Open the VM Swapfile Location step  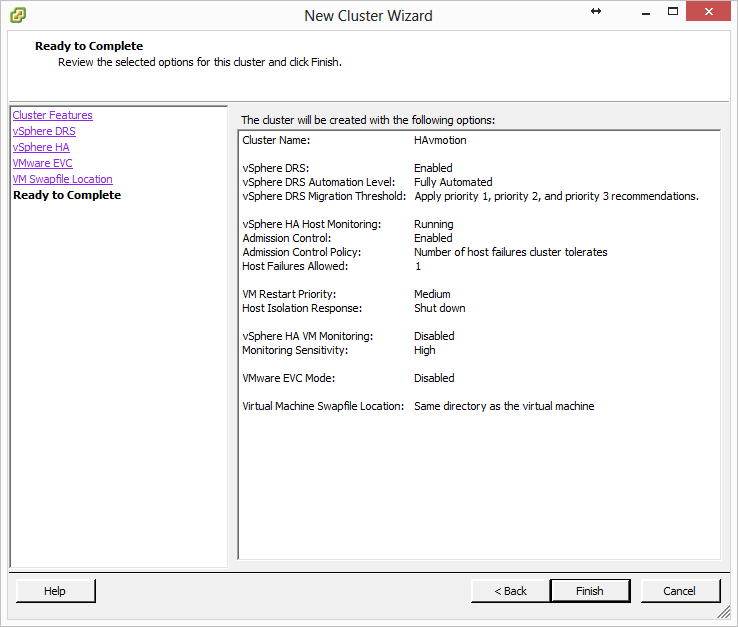[x=63, y=179]
